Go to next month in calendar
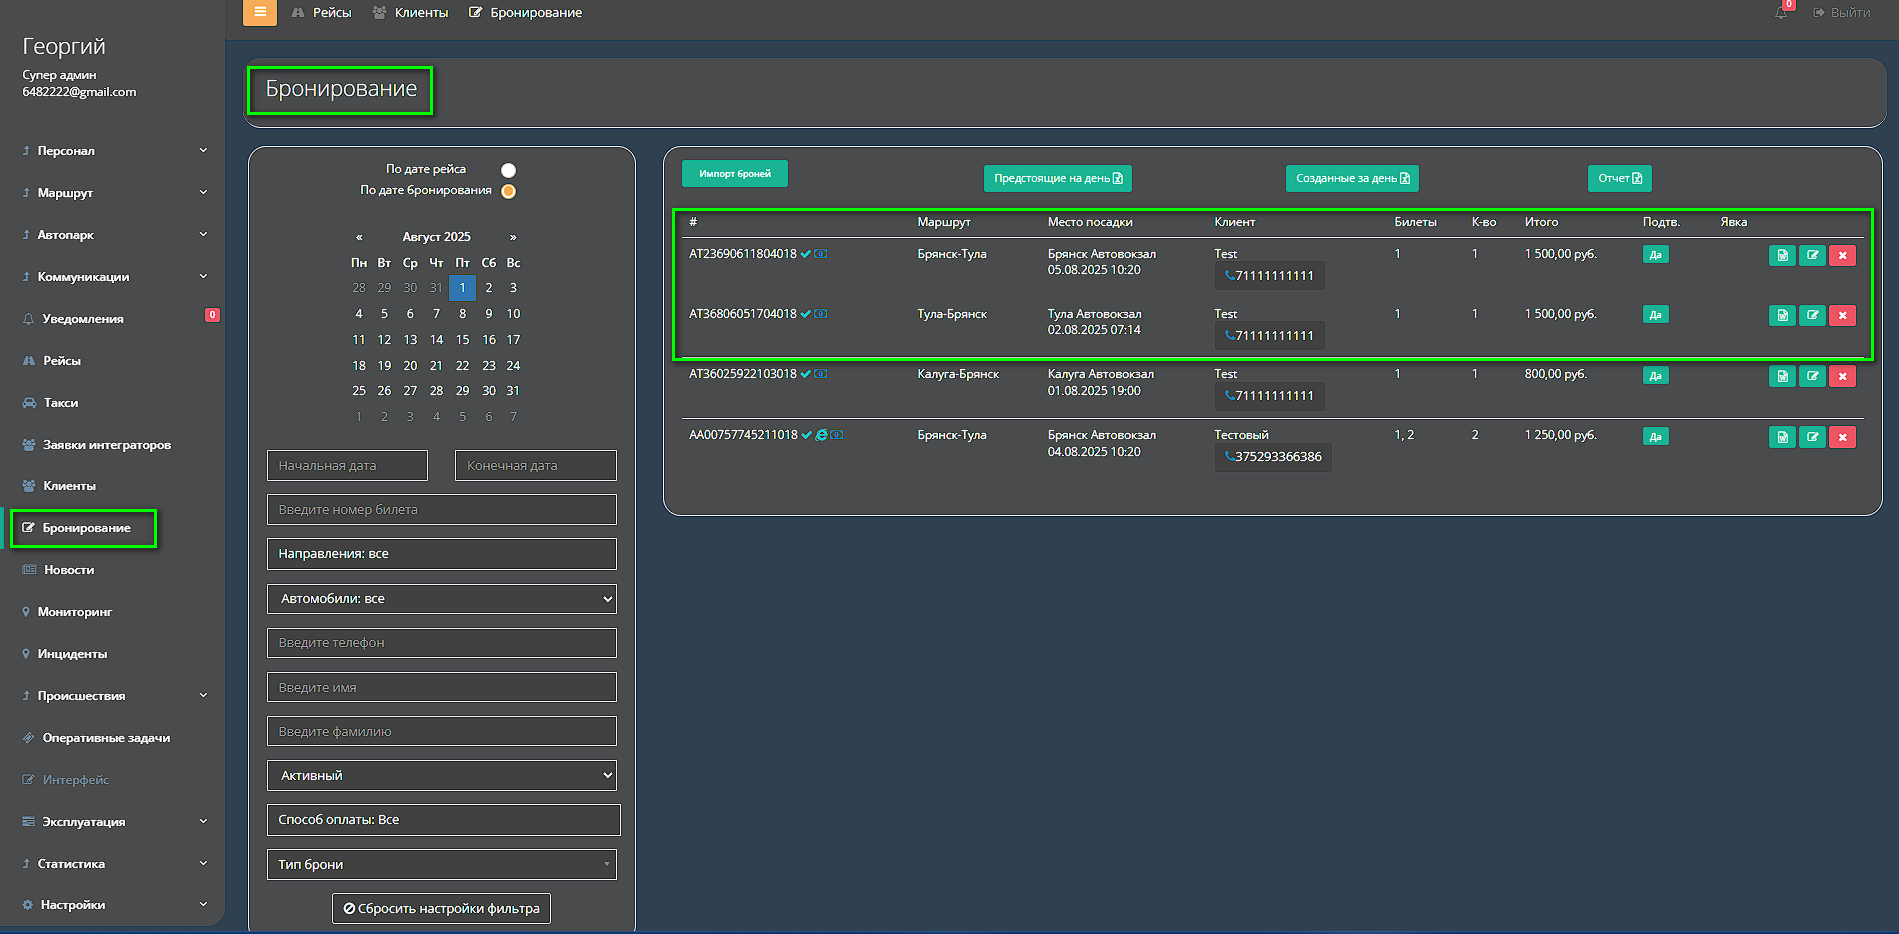The image size is (1899, 934). click(513, 237)
